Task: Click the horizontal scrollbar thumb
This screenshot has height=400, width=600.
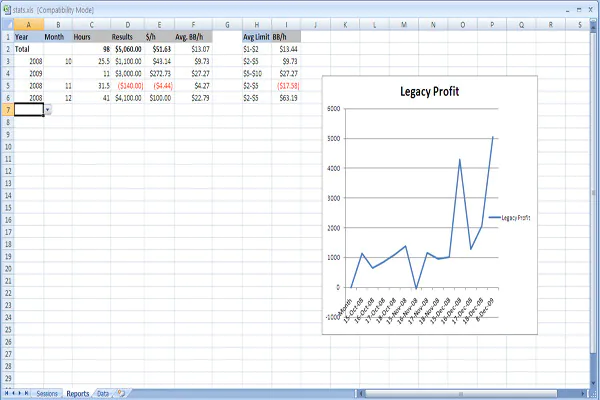Action: [461, 393]
